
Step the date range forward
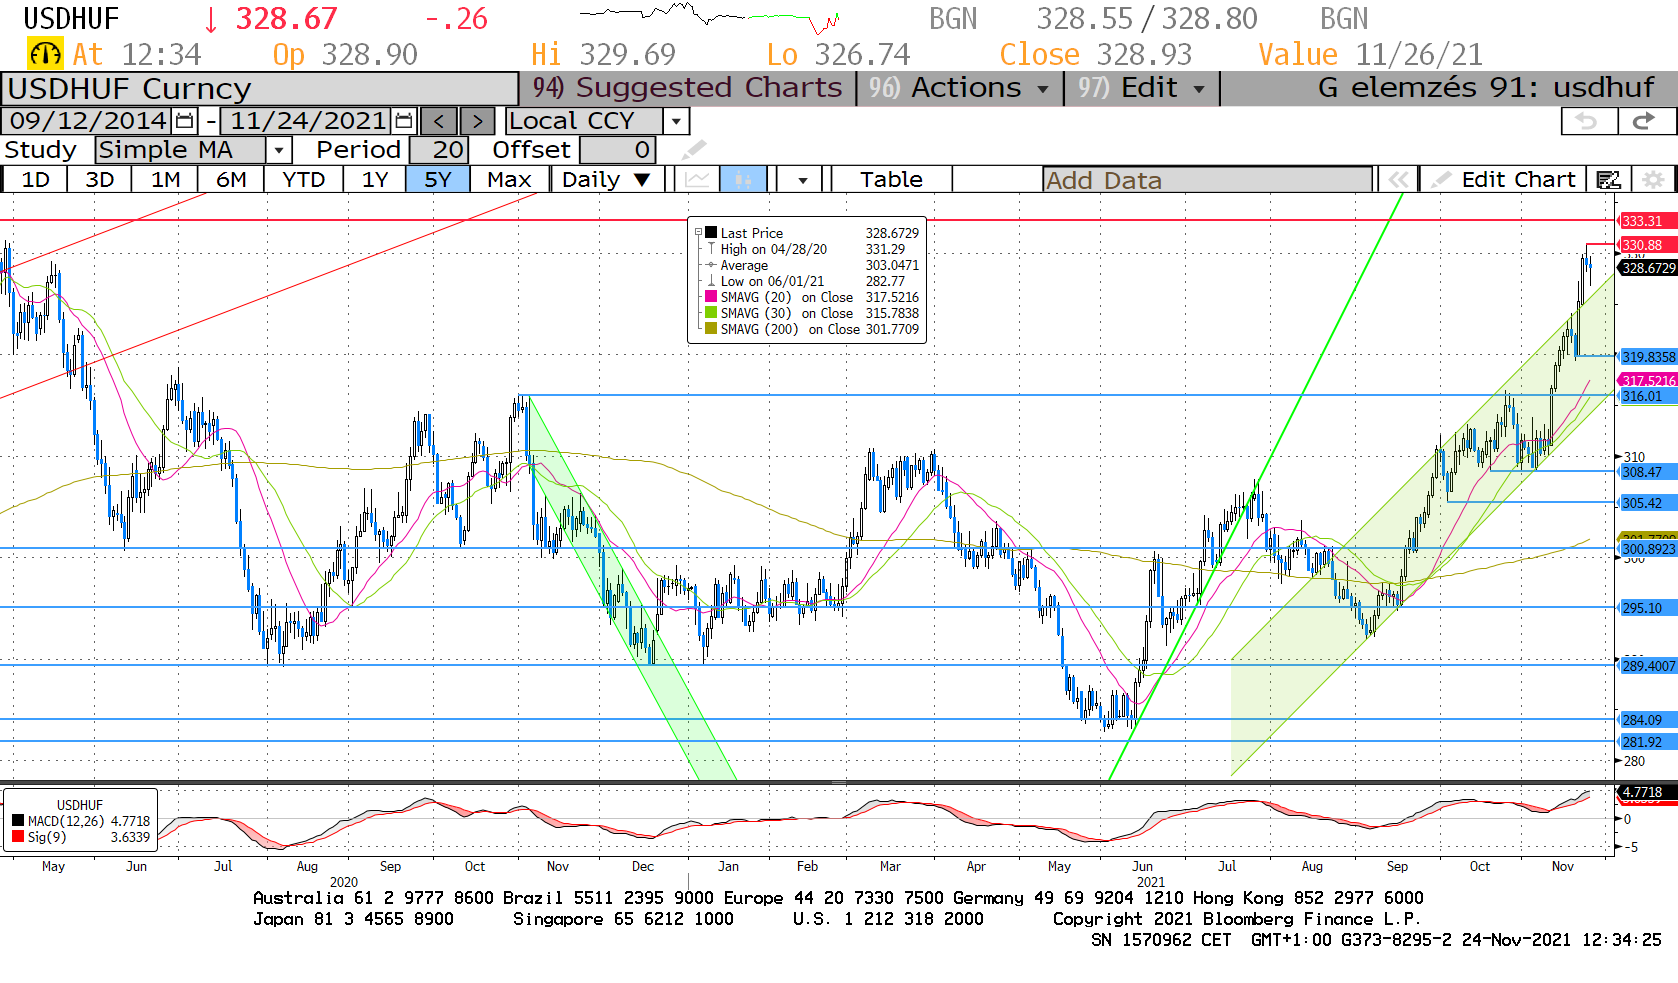pos(477,121)
